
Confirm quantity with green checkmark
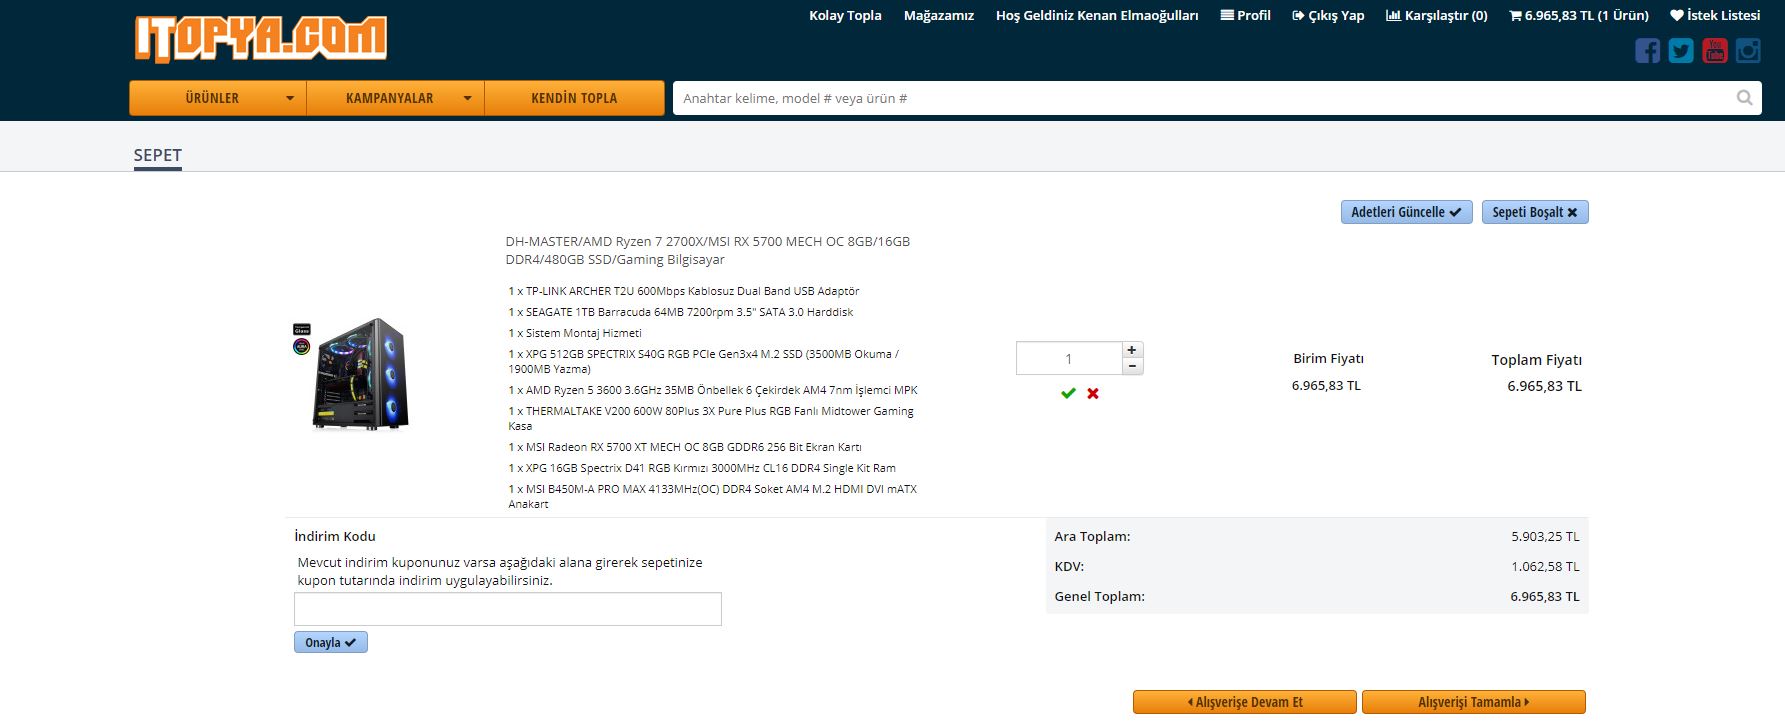pos(1068,393)
